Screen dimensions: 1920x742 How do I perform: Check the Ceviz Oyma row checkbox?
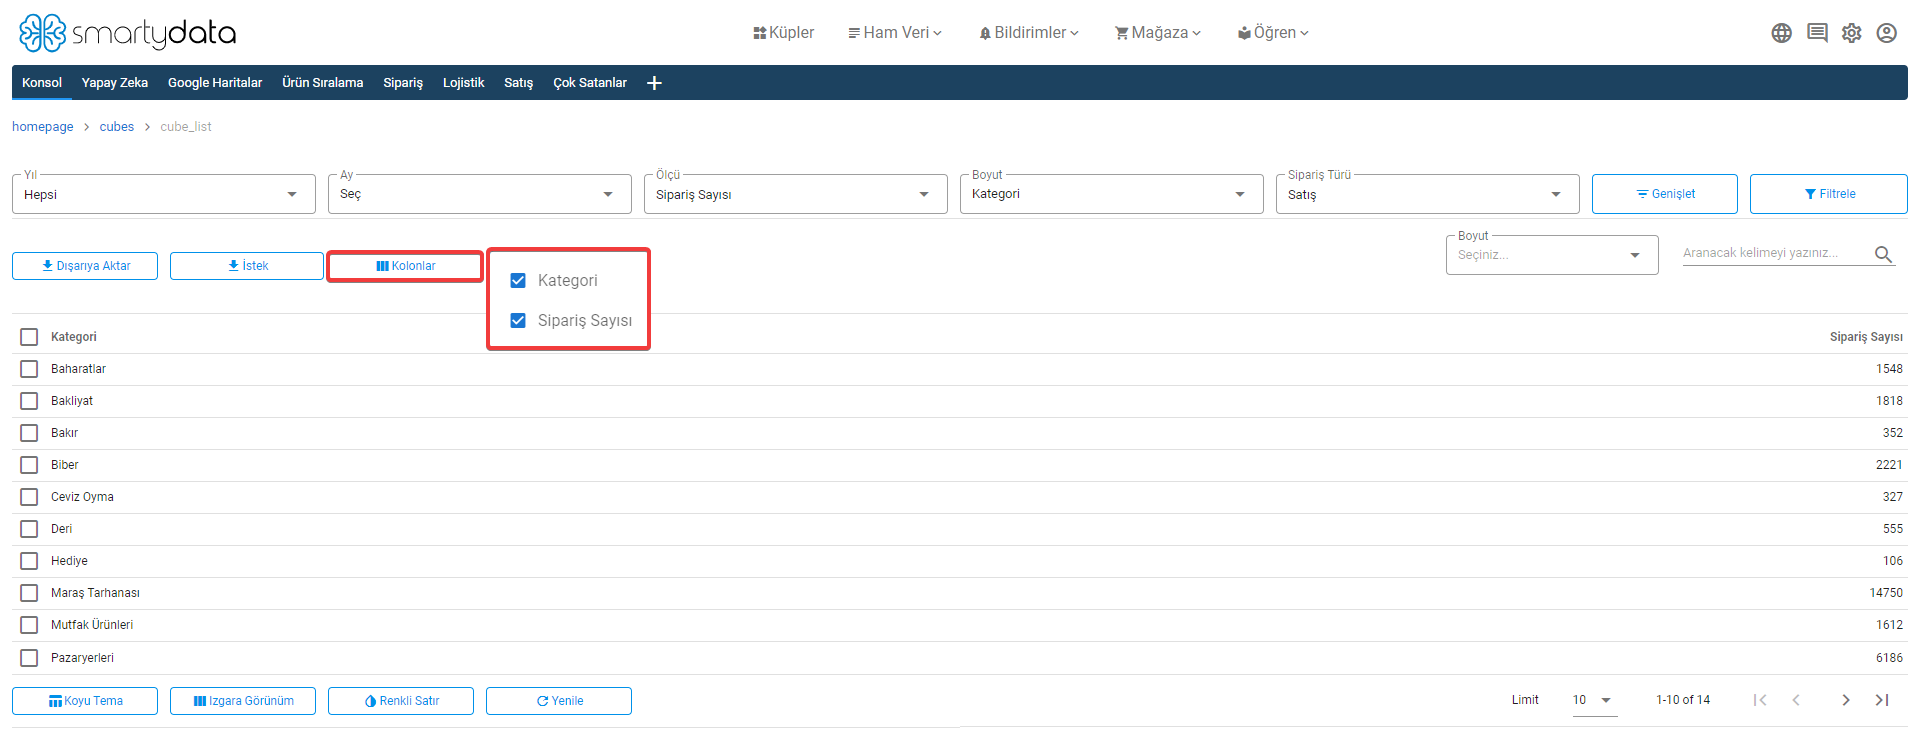point(29,497)
